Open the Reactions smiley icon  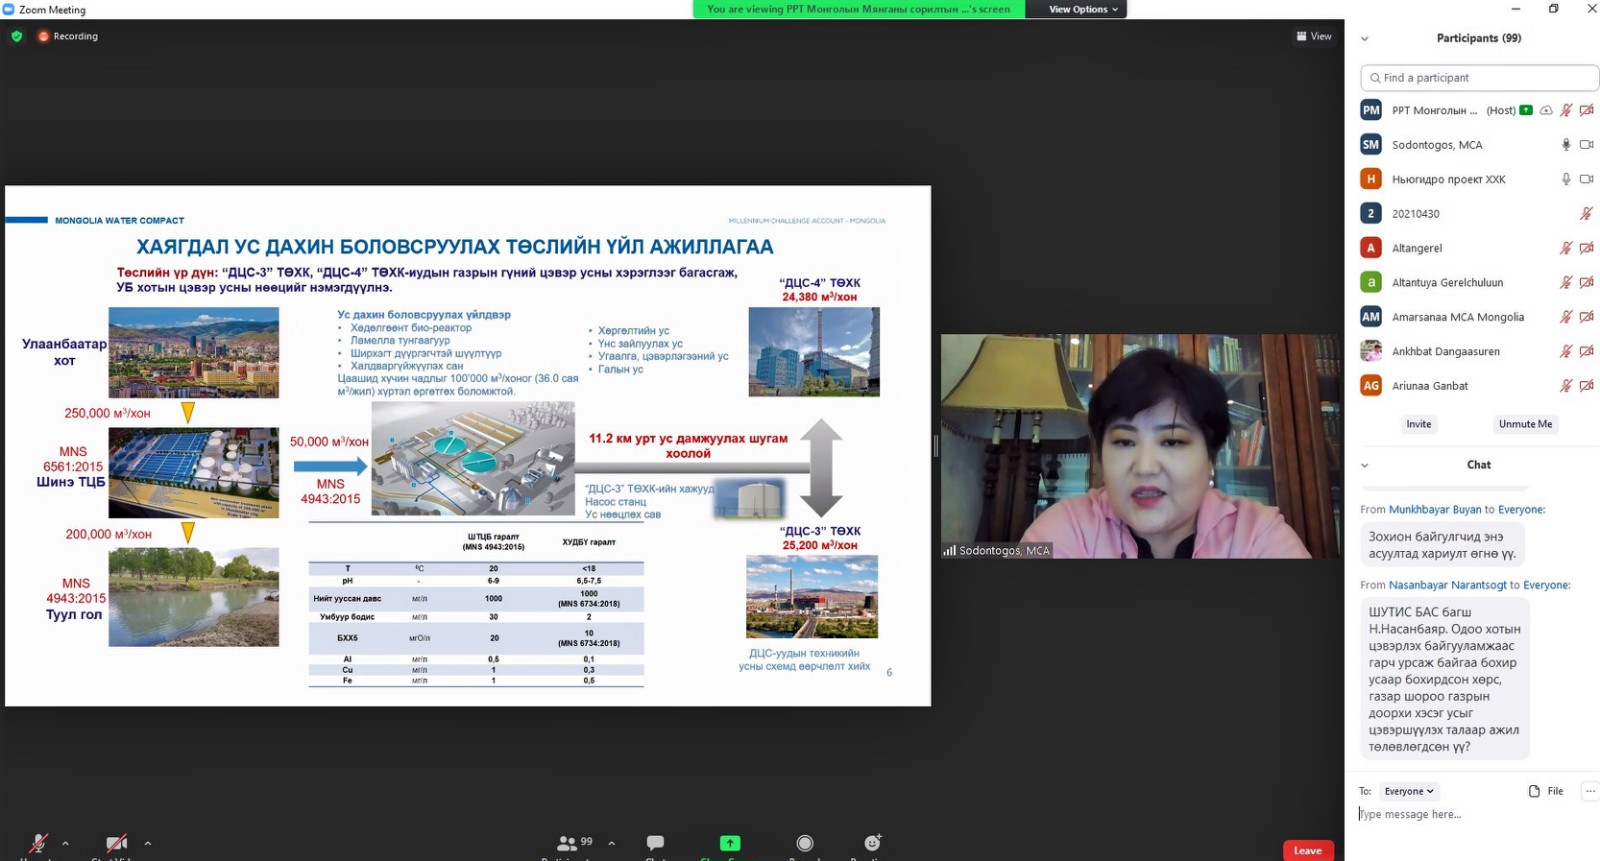tap(872, 843)
